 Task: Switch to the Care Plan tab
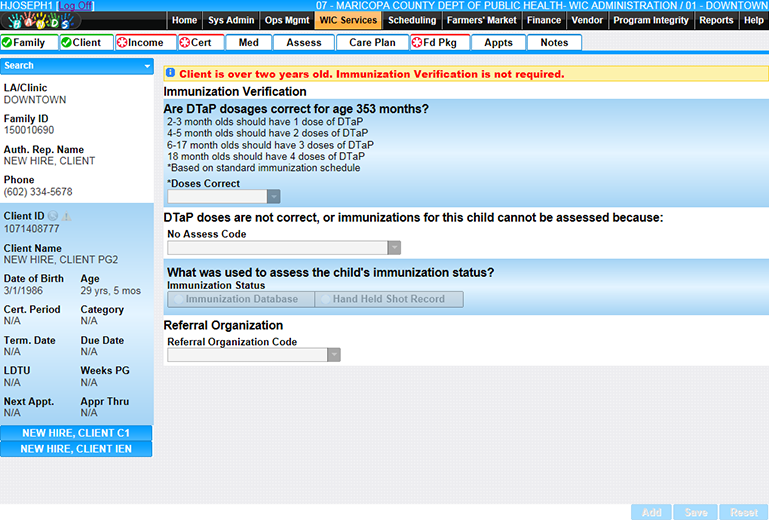(x=372, y=42)
